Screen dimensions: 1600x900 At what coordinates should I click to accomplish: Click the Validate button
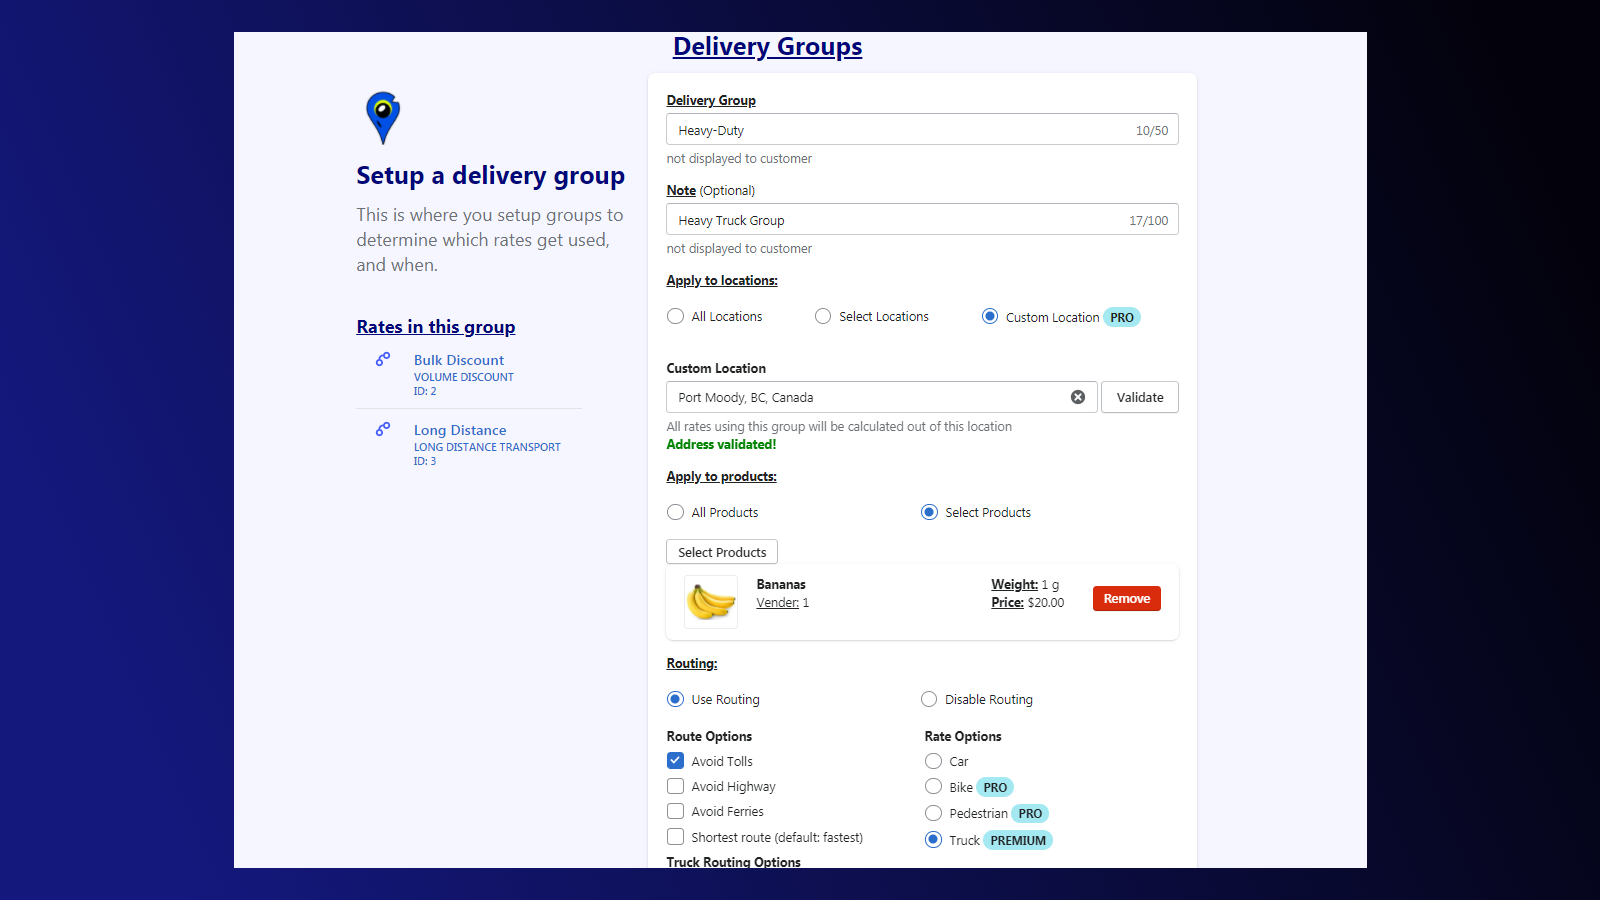pos(1140,397)
